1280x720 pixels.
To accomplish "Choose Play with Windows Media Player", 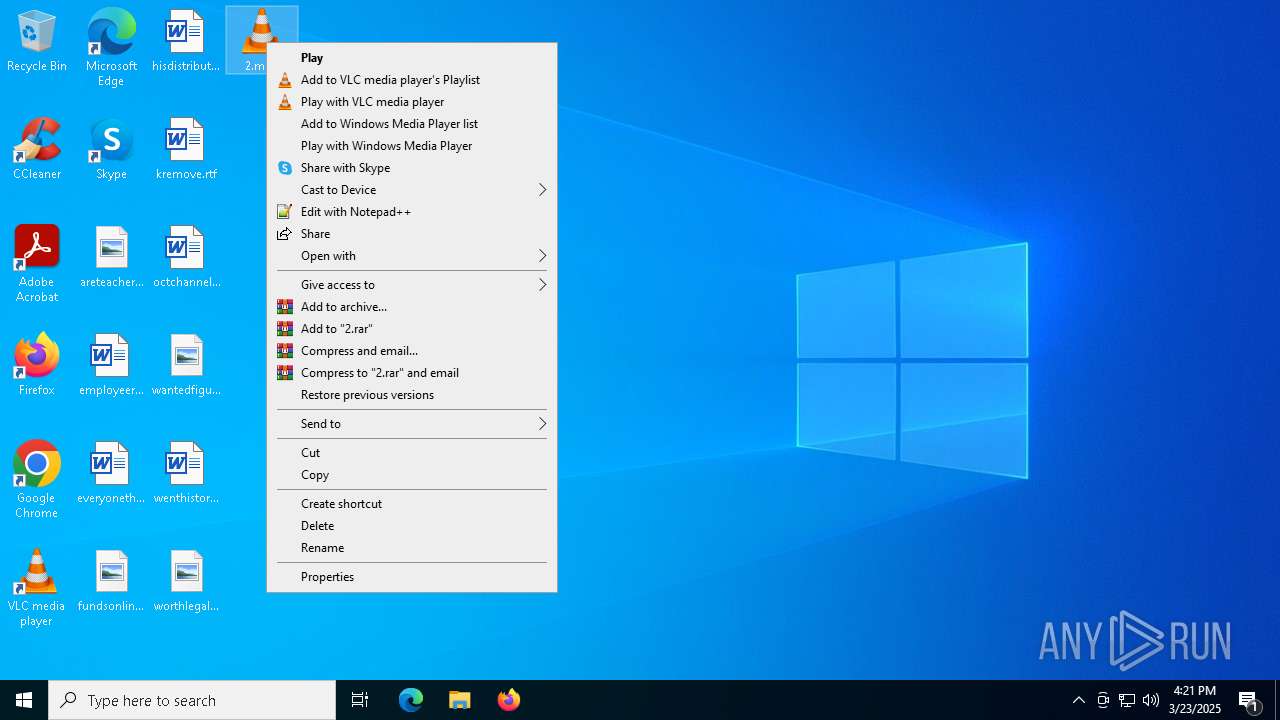I will coord(412,146).
